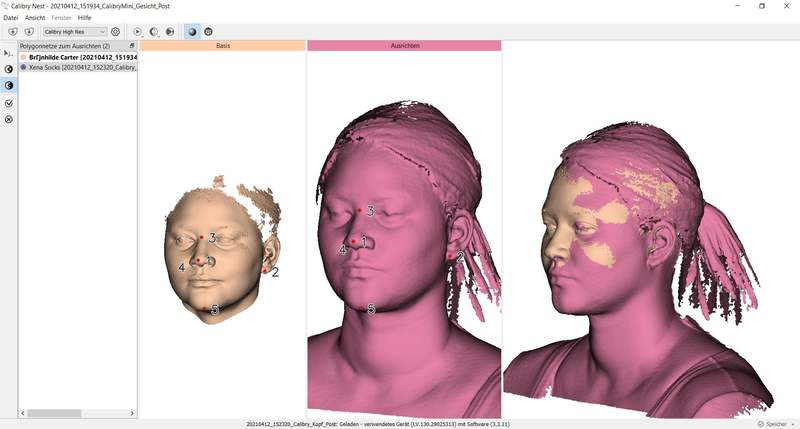Click the export scan icon in toolbar

(28, 32)
